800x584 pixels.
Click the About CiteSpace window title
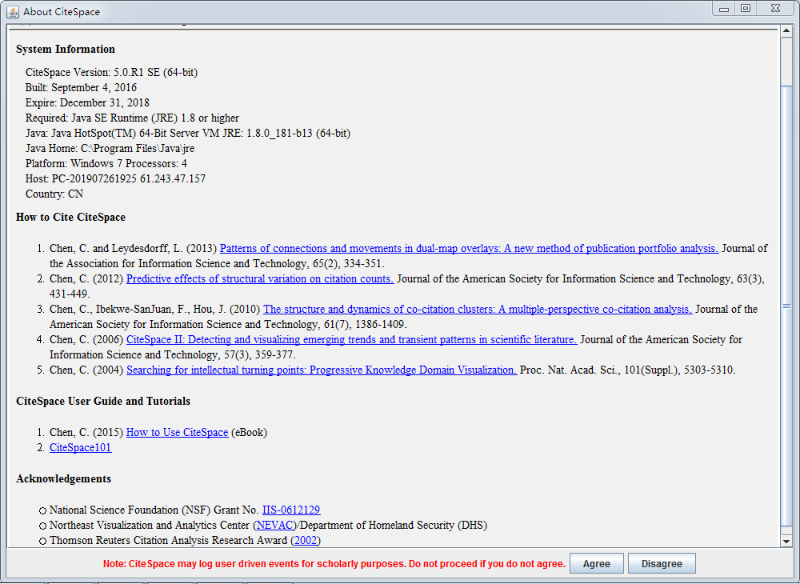point(61,12)
